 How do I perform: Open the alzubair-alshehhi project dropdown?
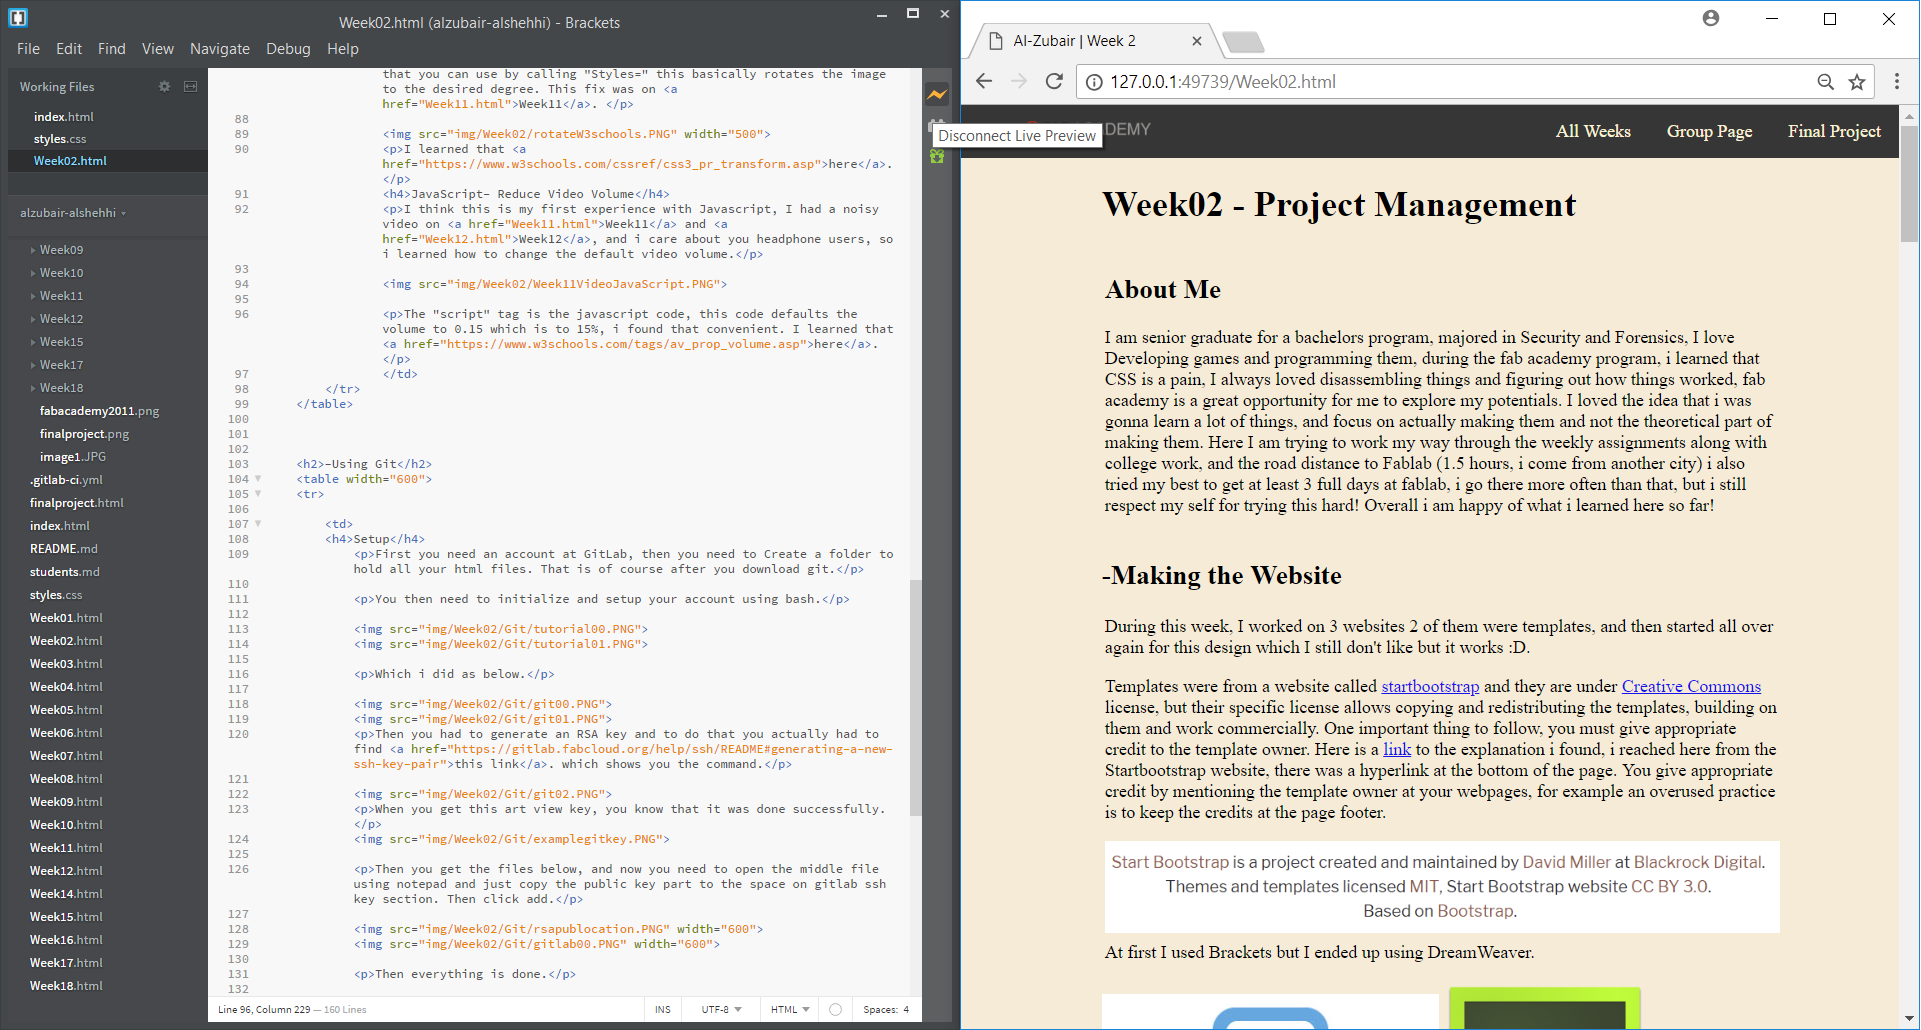click(x=73, y=213)
